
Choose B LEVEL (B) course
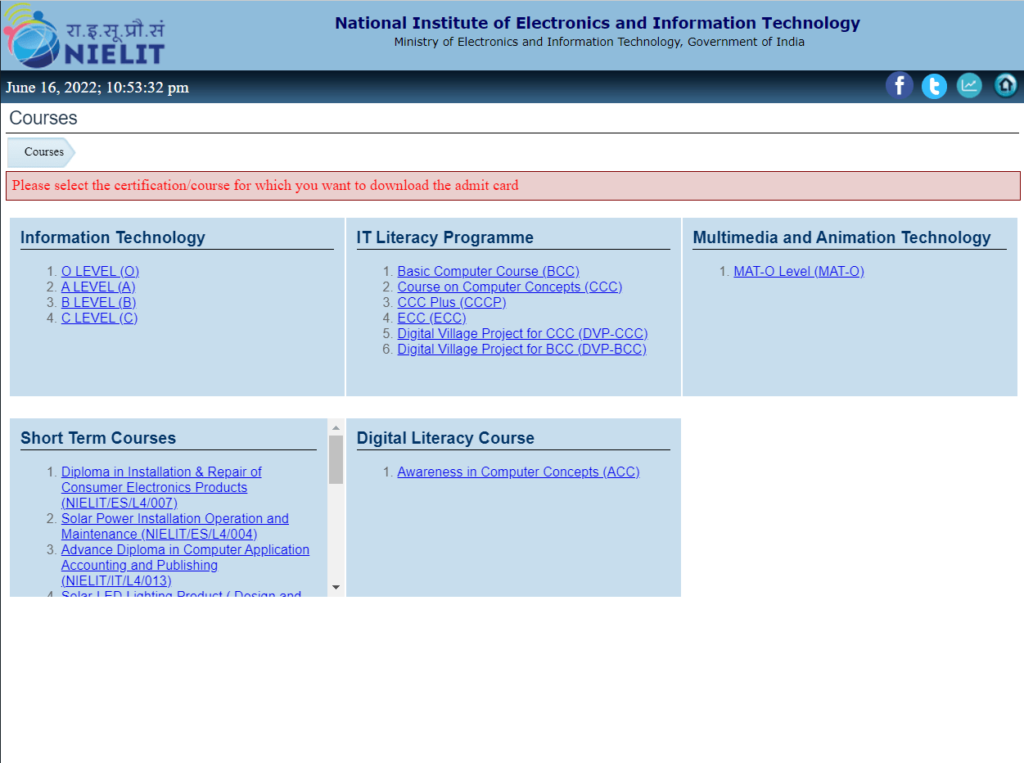98,302
